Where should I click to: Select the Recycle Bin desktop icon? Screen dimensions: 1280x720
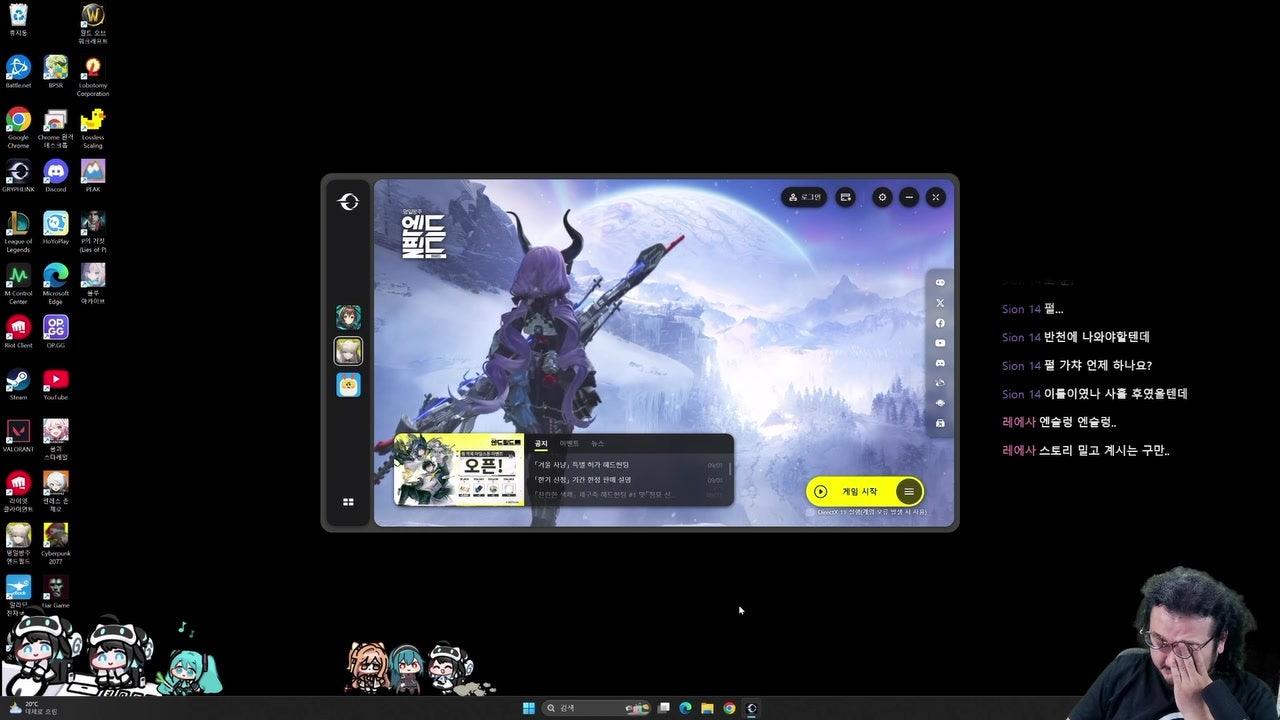18,19
